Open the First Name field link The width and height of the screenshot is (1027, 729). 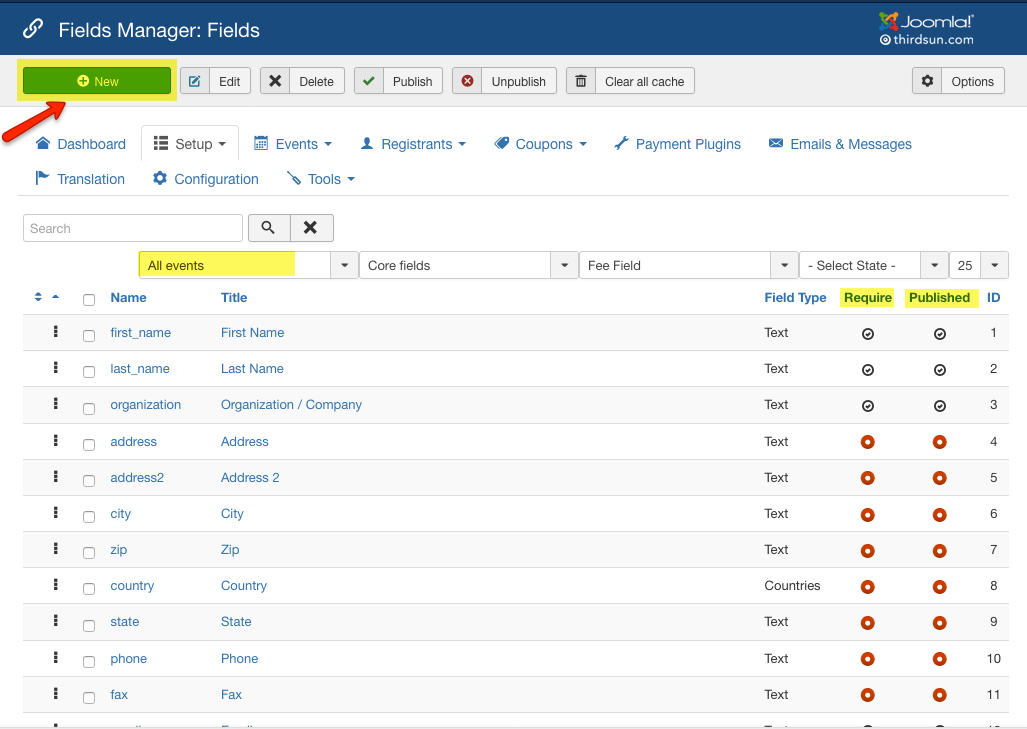point(252,332)
